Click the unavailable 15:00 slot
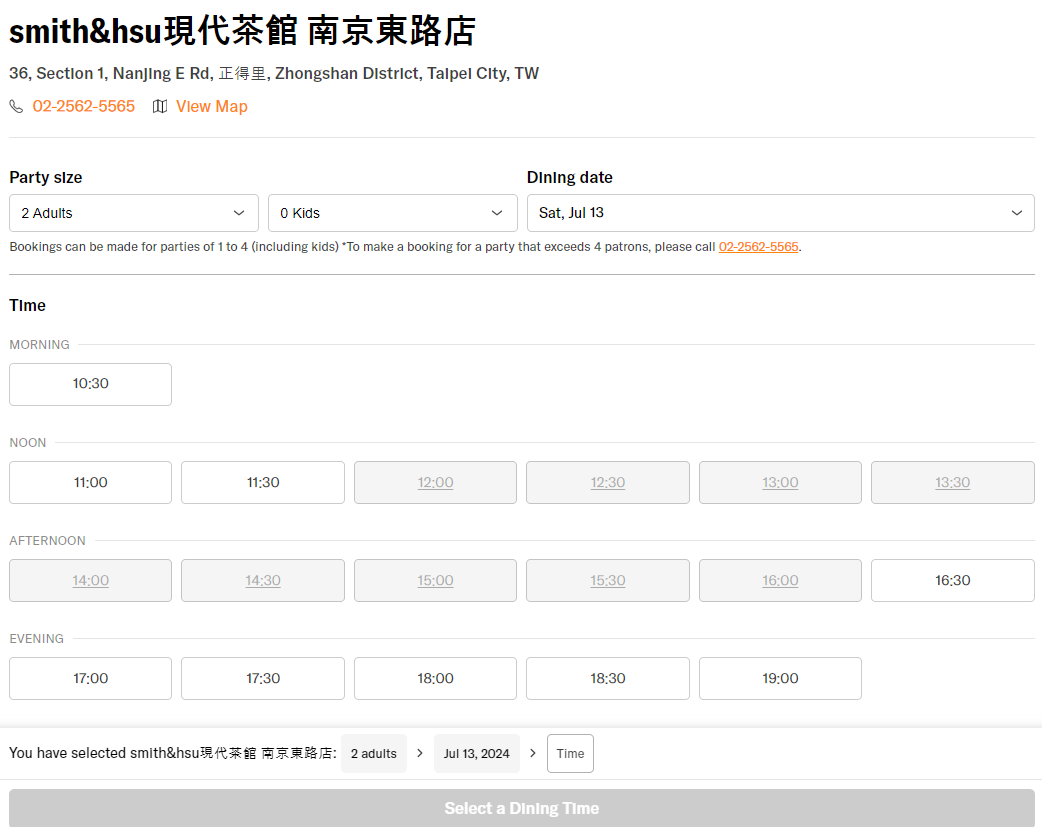Screen dimensions: 1042x827 pyautogui.click(x=435, y=580)
